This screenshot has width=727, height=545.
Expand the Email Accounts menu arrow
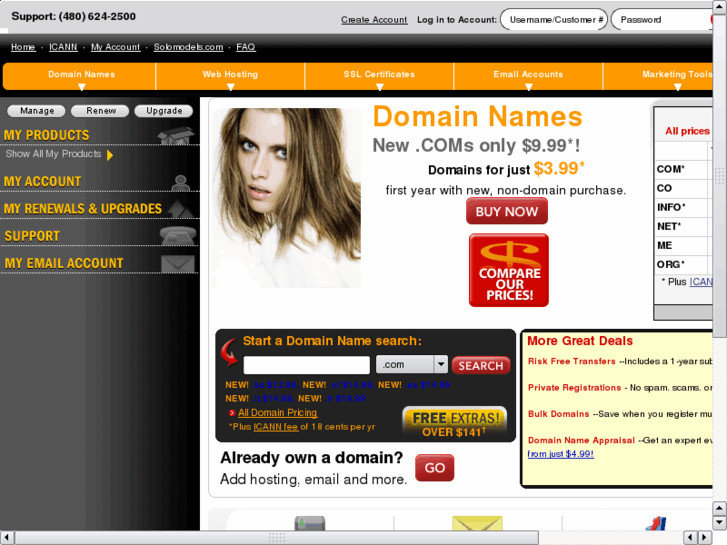pos(529,86)
